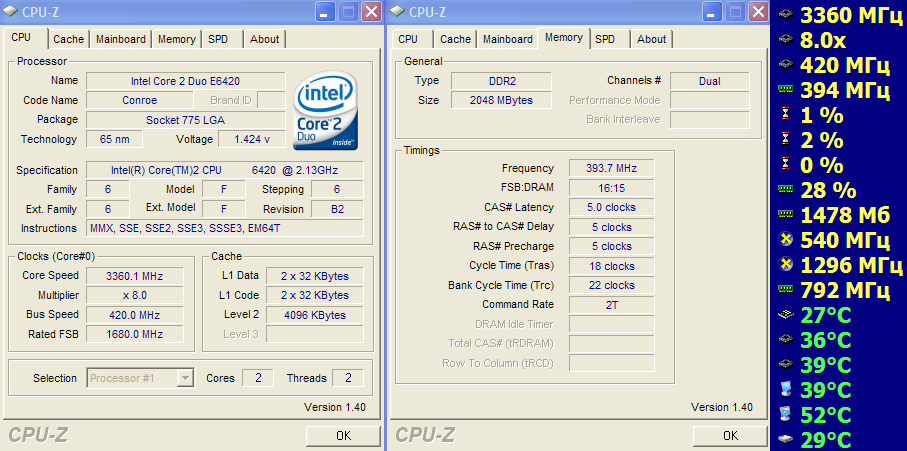Screen dimensions: 907x451
Task: Click the memory icon beside 394 МГц
Action: [x=785, y=90]
